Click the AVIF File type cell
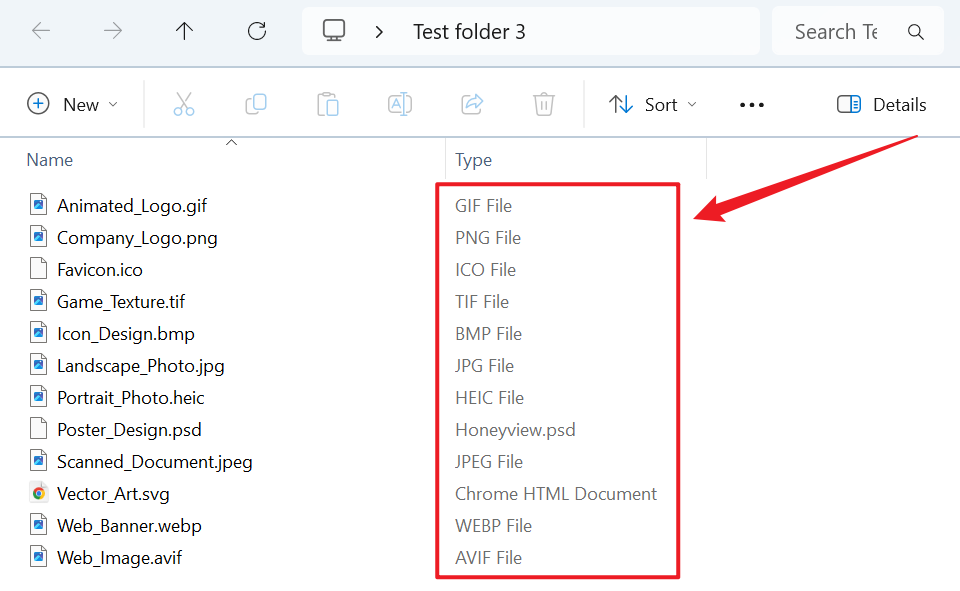 point(489,557)
